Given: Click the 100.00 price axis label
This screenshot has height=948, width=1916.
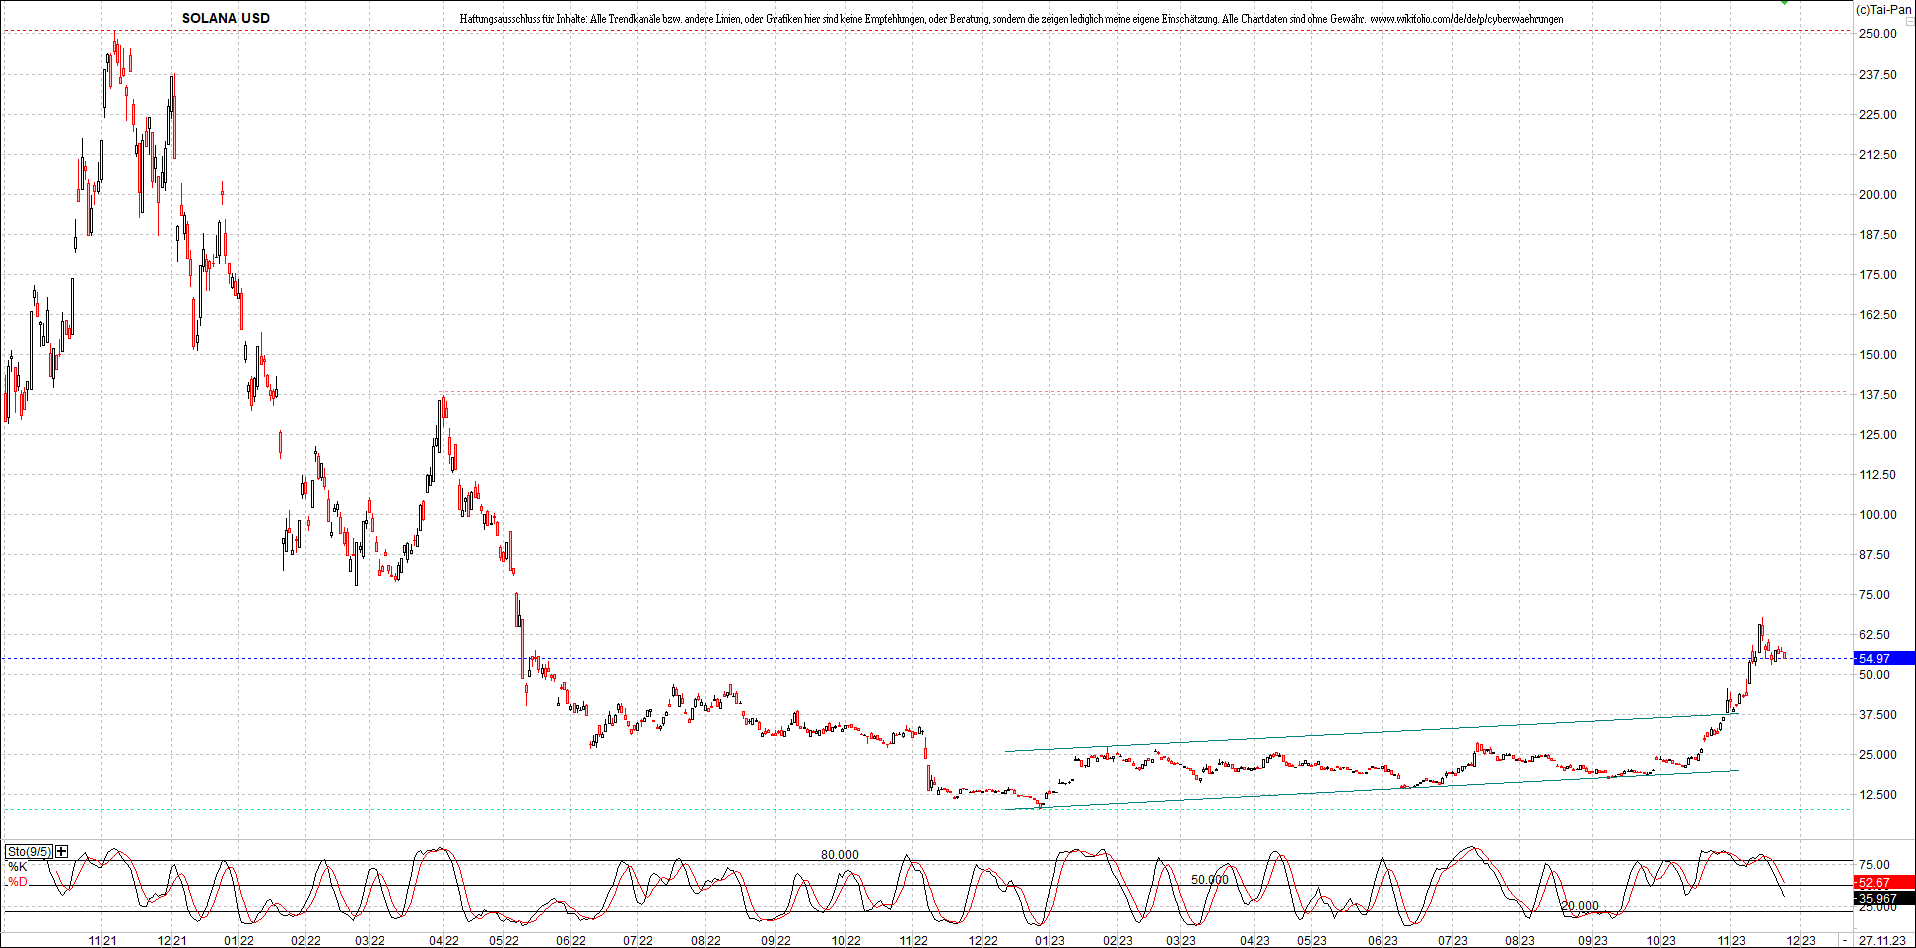Looking at the screenshot, I should click(1877, 515).
